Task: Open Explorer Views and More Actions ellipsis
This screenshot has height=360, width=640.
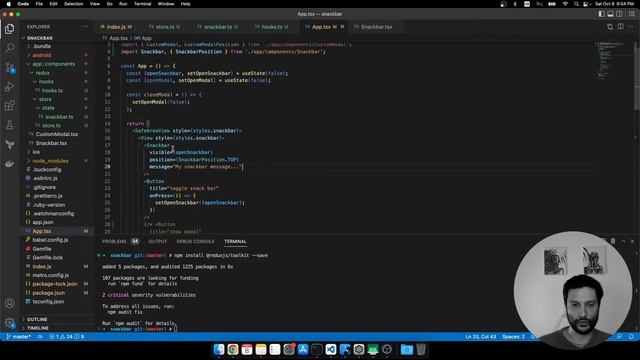Action: pyautogui.click(x=85, y=27)
